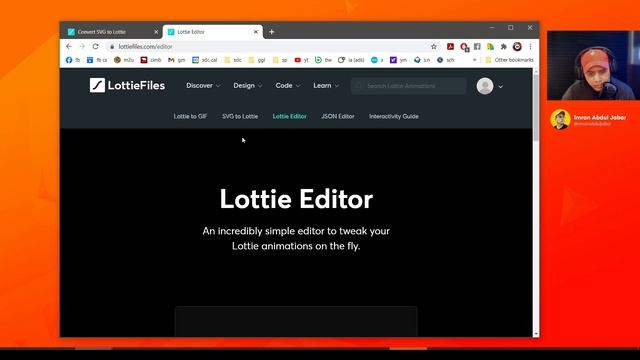
Task: Open the green and yellow extension icon
Action: 490,47
